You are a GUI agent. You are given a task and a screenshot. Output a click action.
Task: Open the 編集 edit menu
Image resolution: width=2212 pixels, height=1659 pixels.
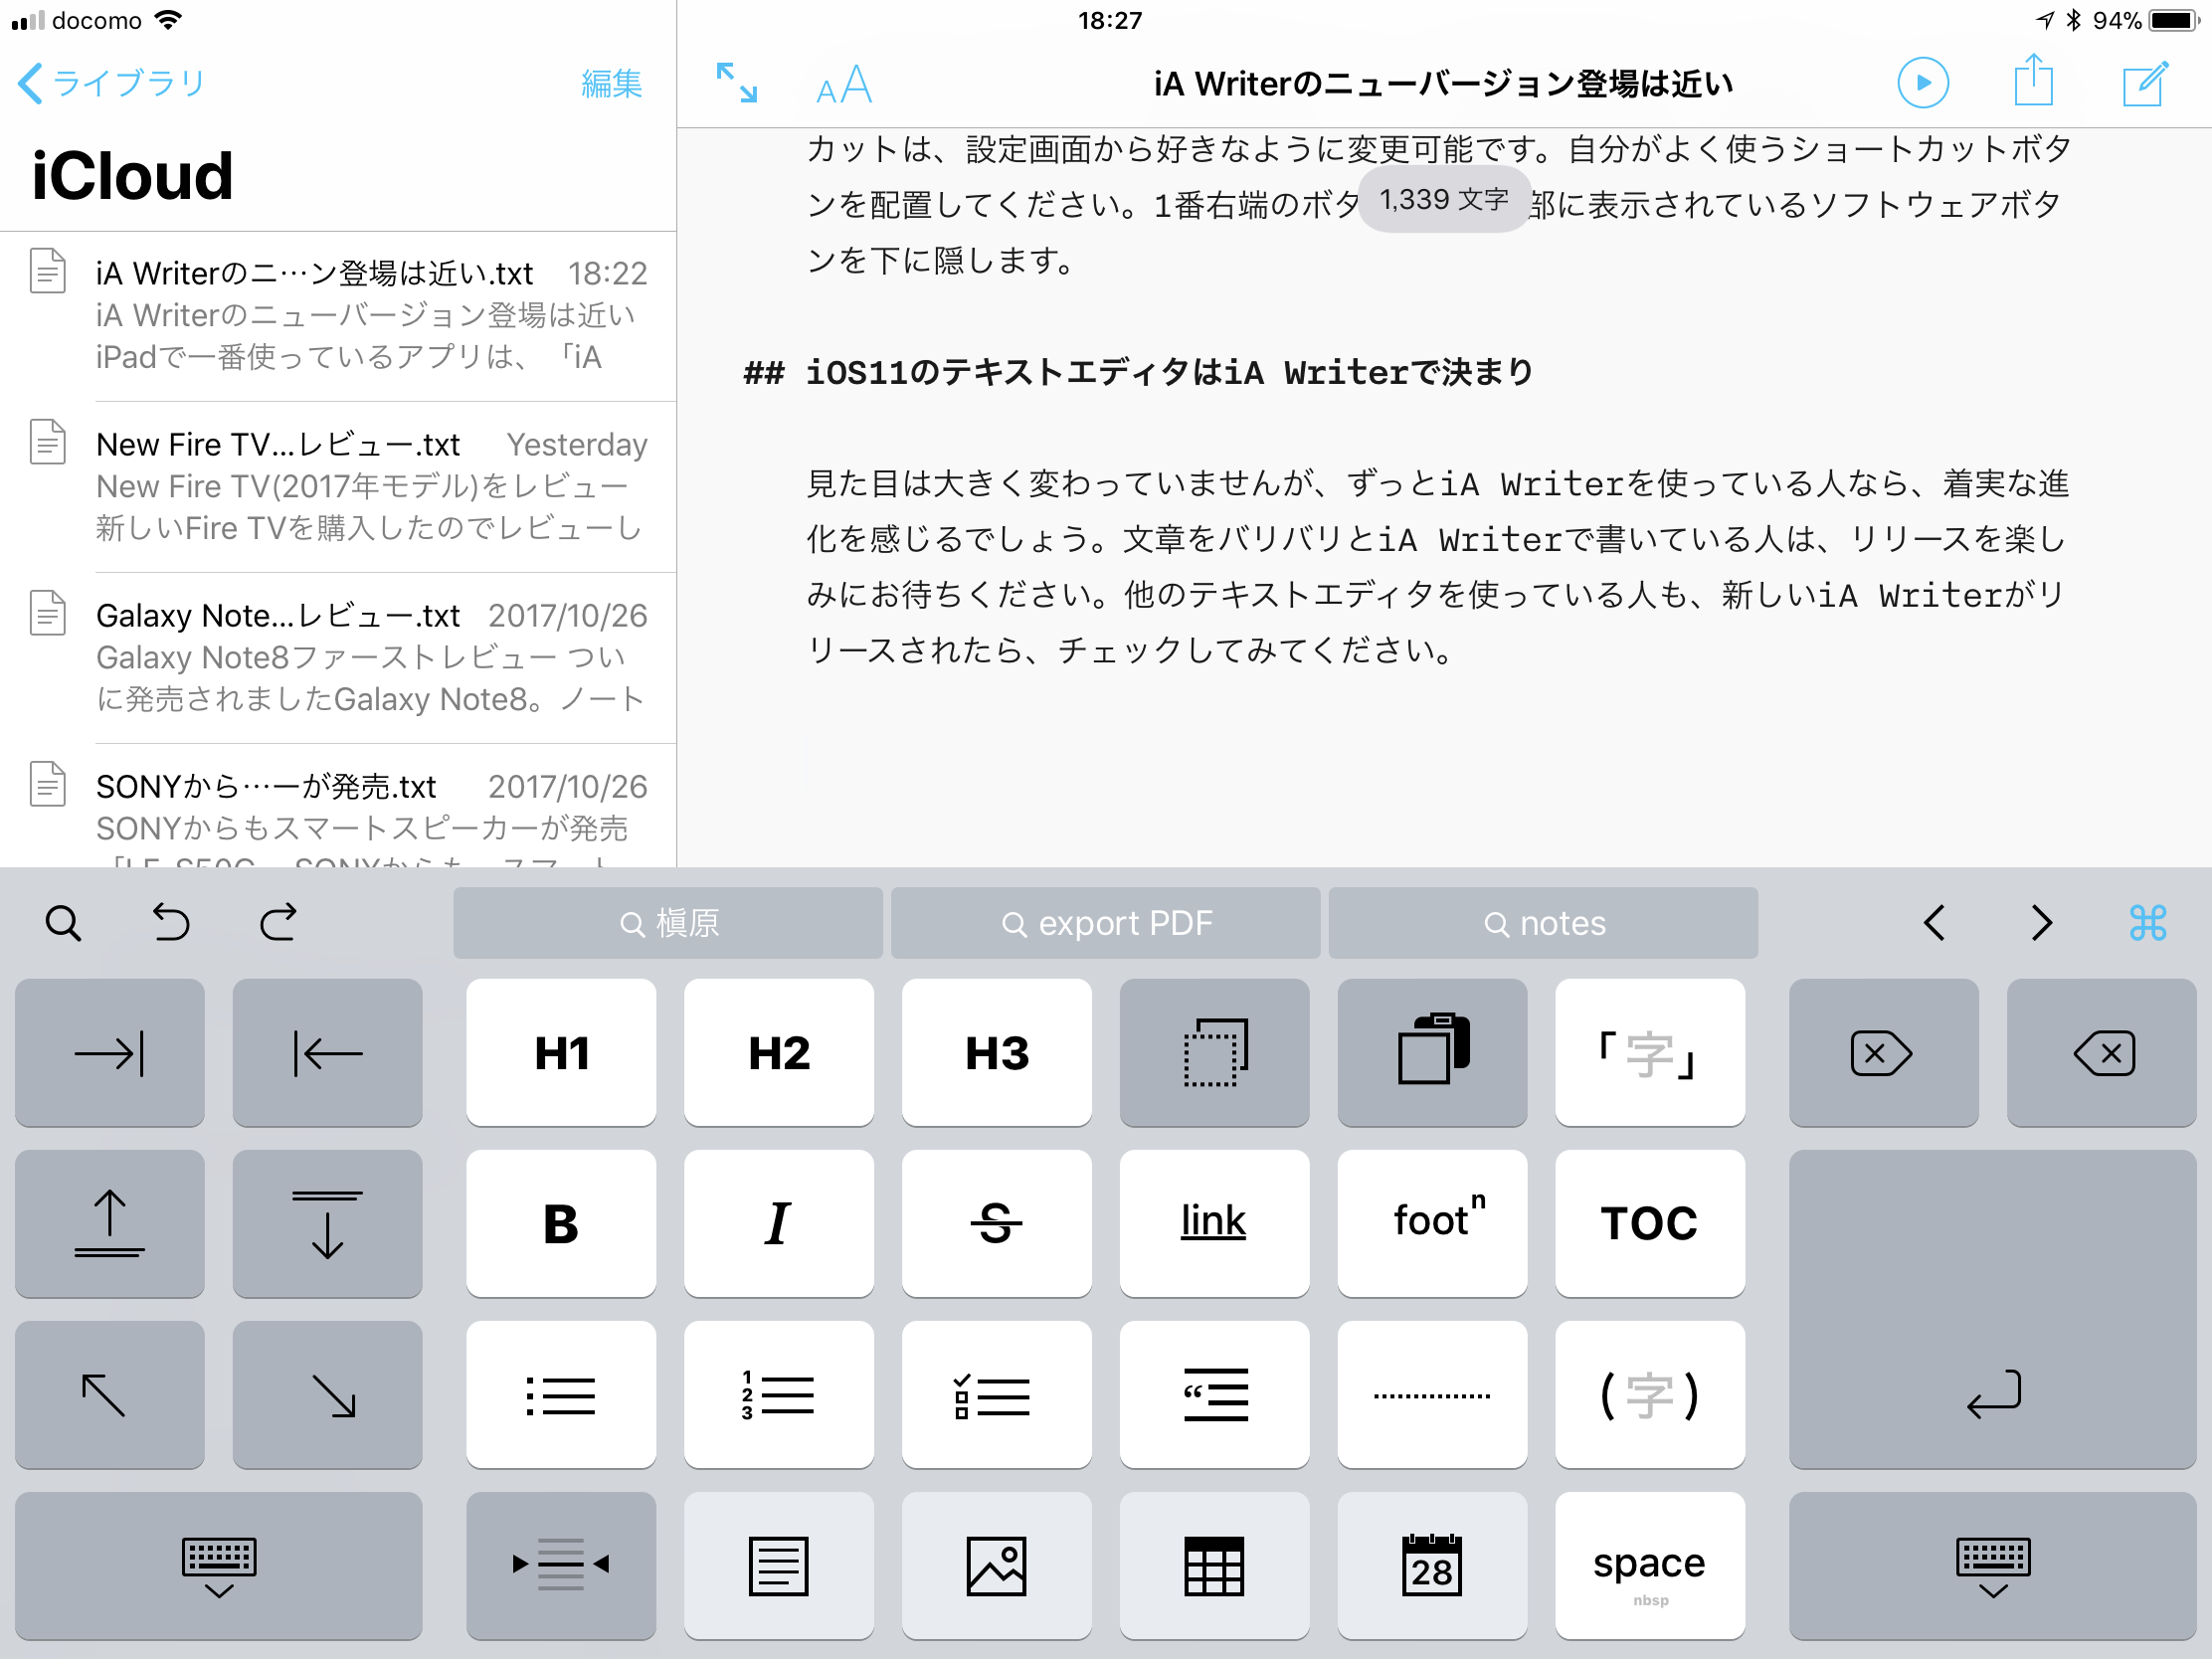tap(613, 81)
